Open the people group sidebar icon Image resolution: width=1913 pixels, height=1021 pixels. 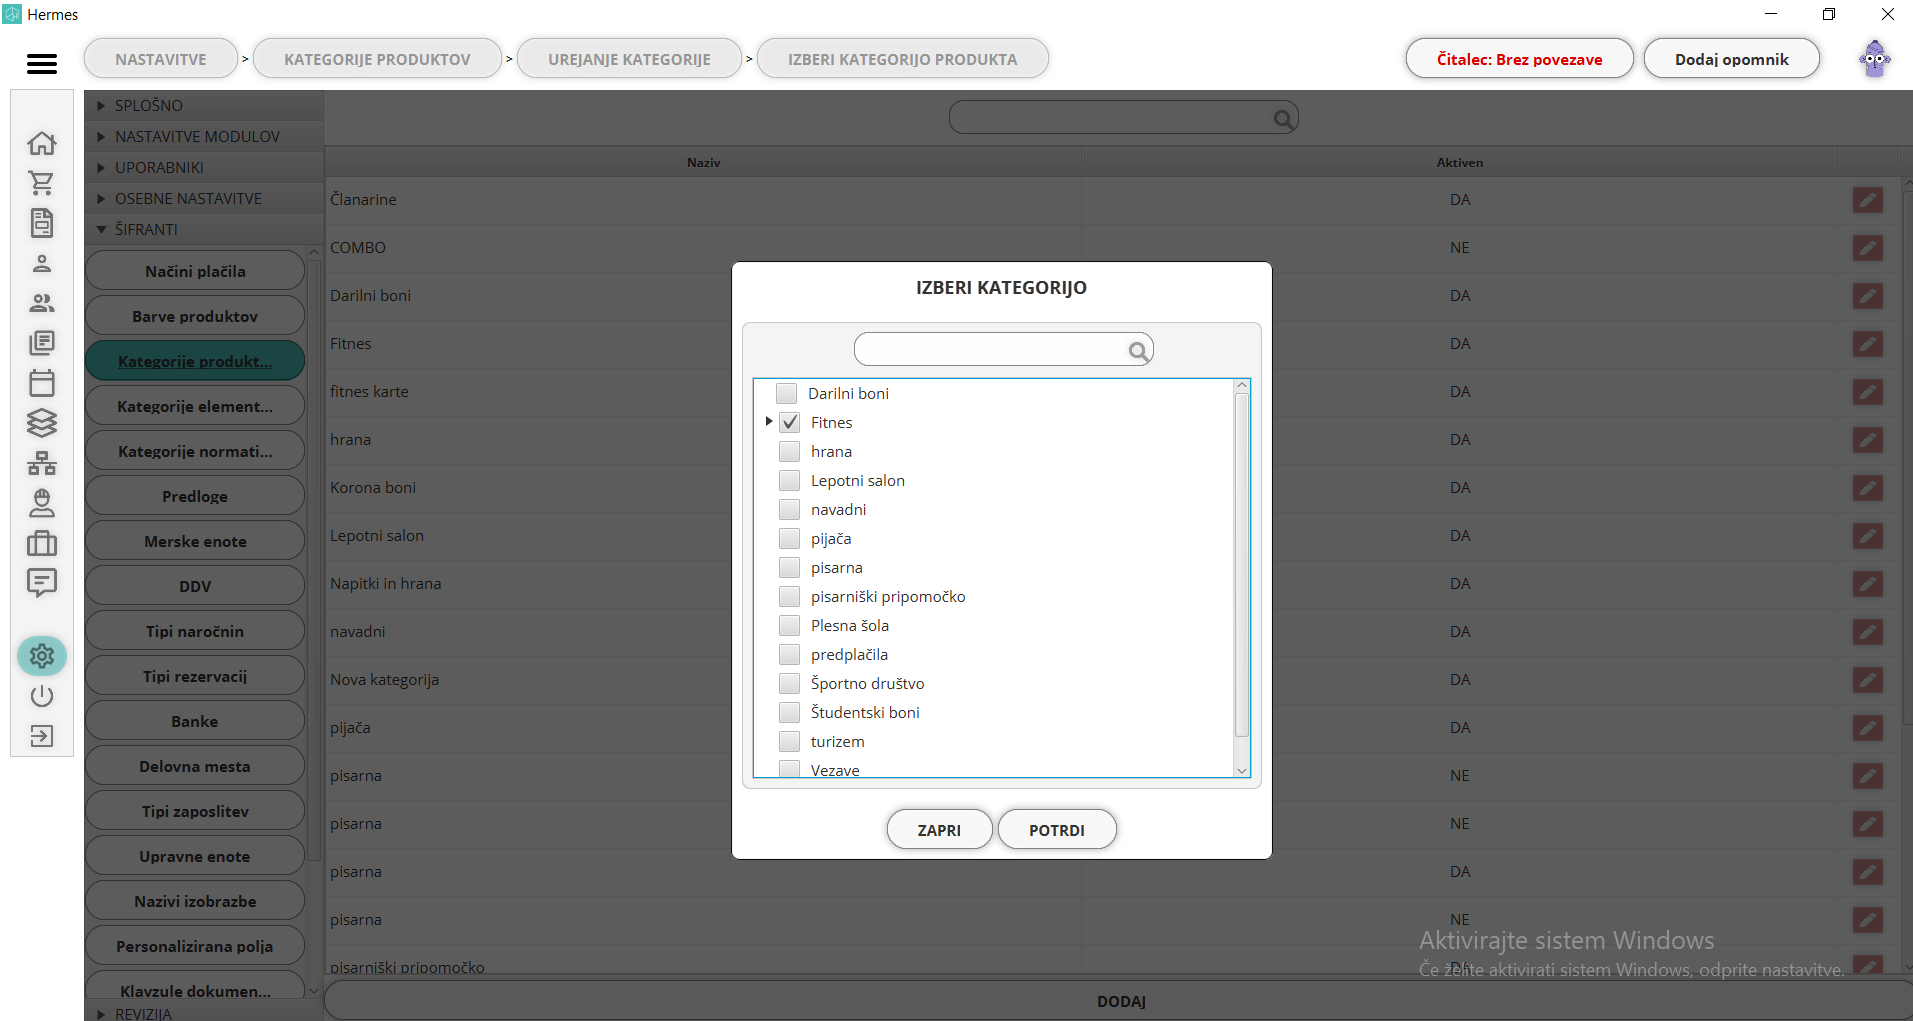click(x=42, y=303)
